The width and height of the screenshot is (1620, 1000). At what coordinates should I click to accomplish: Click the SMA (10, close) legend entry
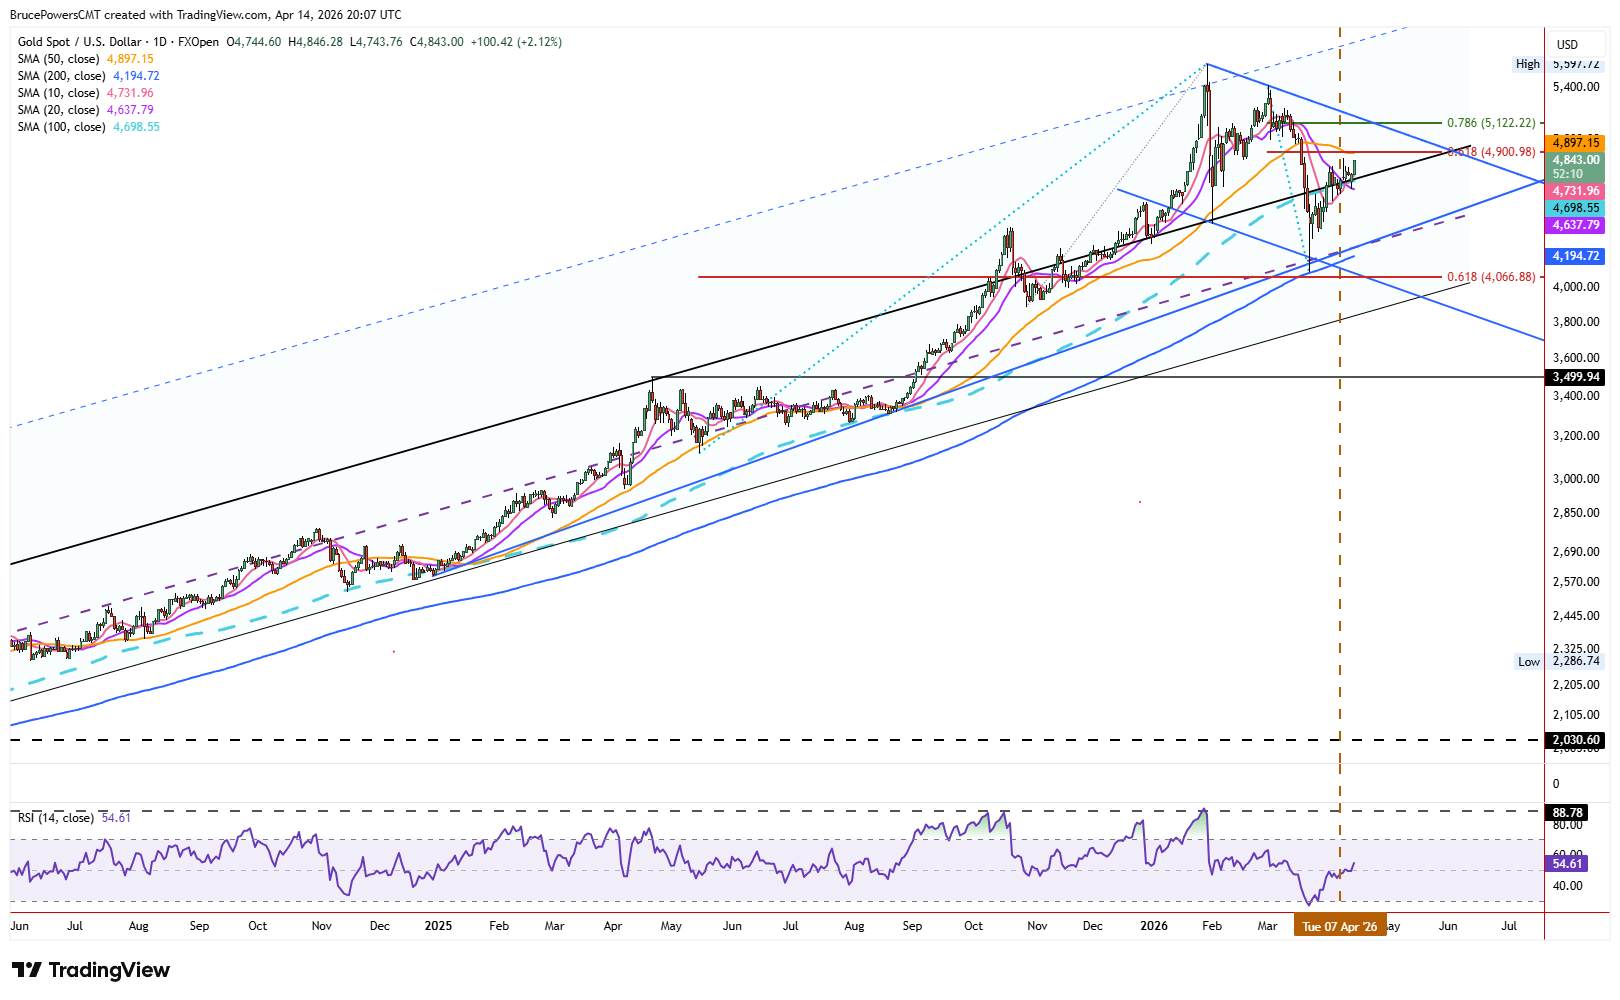[86, 93]
